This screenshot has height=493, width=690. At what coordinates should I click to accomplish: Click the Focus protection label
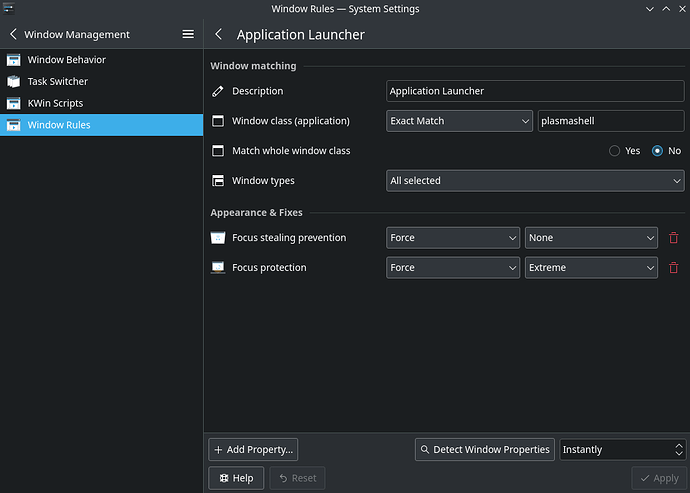269,268
